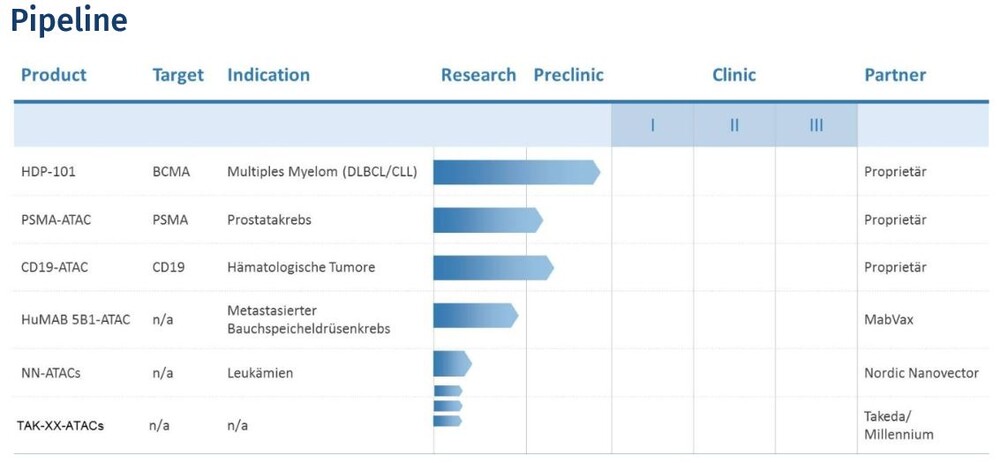Click the Preclinic column header
This screenshot has width=1000, height=463.
(568, 75)
